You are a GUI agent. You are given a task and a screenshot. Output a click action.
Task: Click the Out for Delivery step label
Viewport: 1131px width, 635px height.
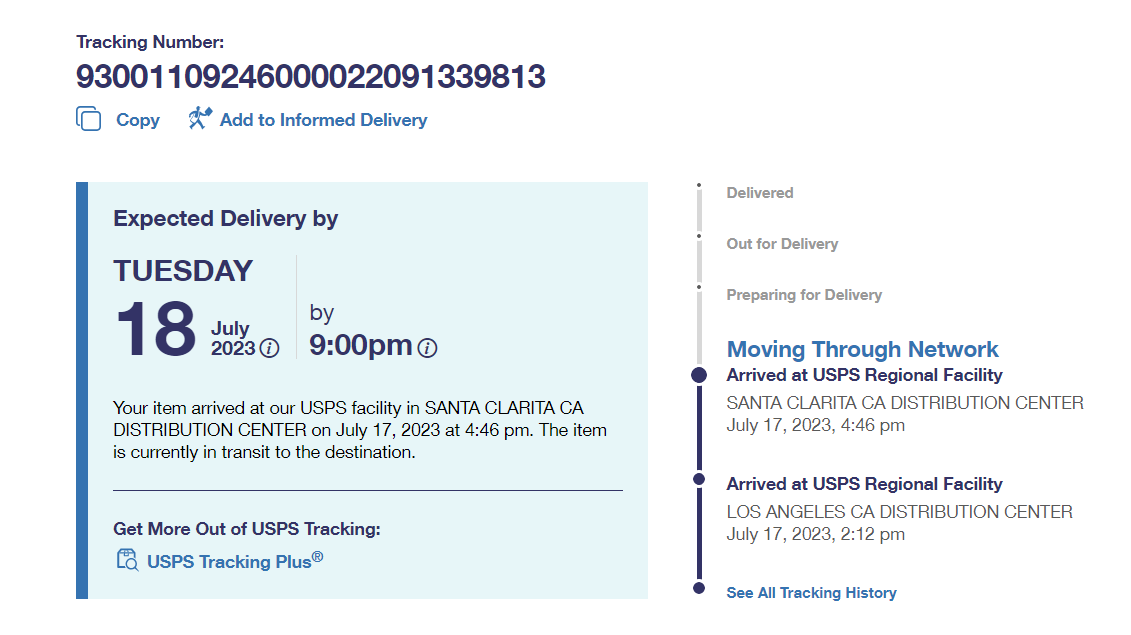[782, 244]
